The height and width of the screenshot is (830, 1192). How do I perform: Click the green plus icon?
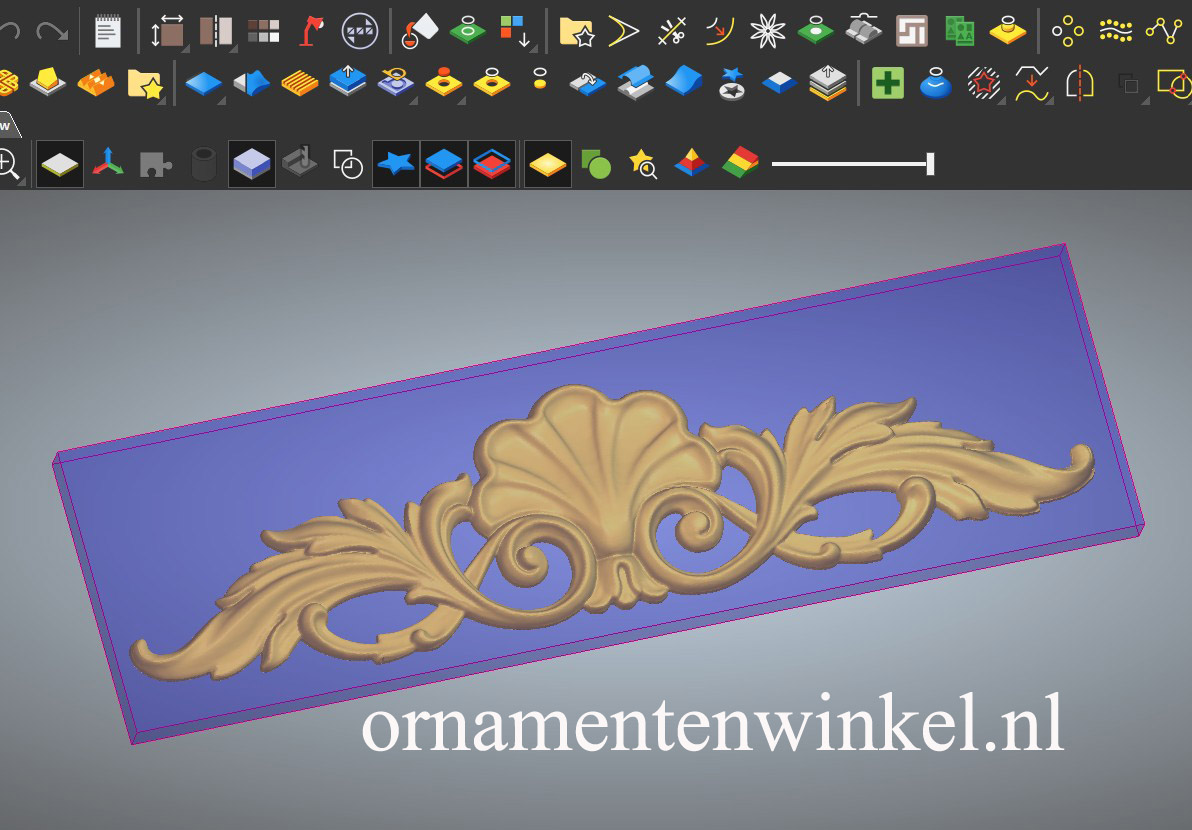coord(887,83)
